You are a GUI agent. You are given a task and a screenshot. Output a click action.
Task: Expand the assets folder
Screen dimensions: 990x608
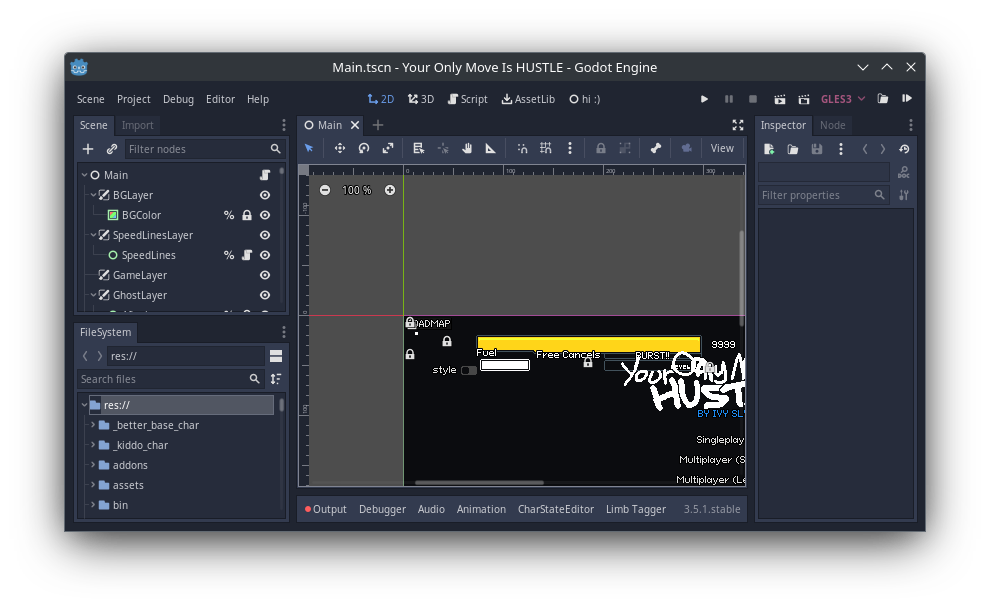coord(93,485)
